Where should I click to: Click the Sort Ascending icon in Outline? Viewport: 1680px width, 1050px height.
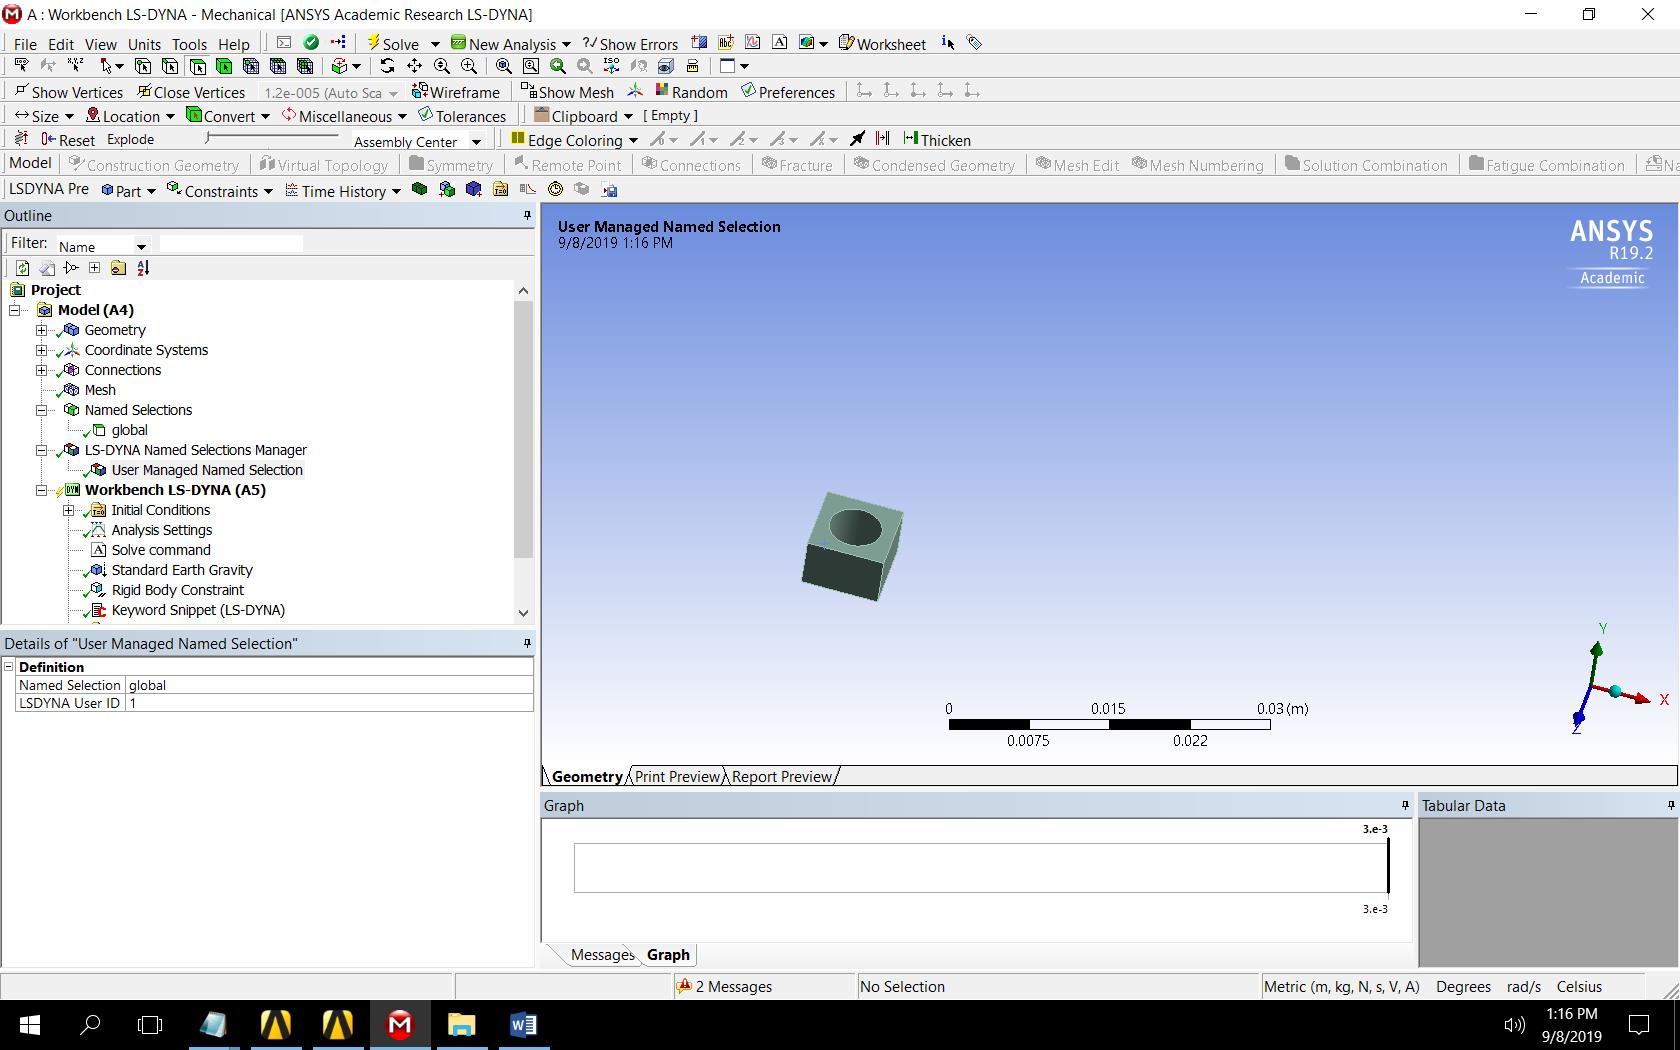(x=143, y=268)
